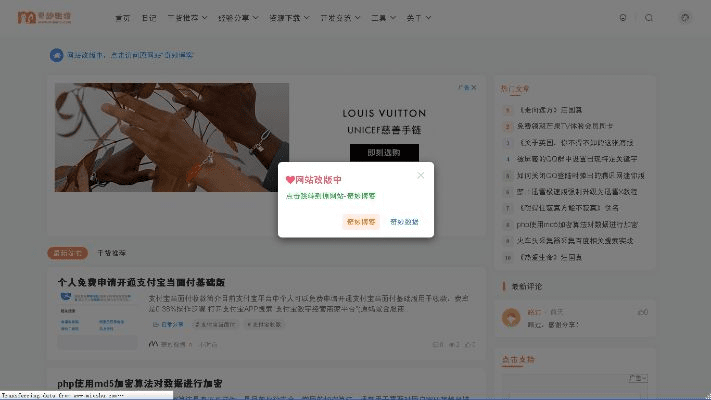The image size is (711, 400).
Task: Click commenter avatar in 最新评论
Action: [x=511, y=317]
